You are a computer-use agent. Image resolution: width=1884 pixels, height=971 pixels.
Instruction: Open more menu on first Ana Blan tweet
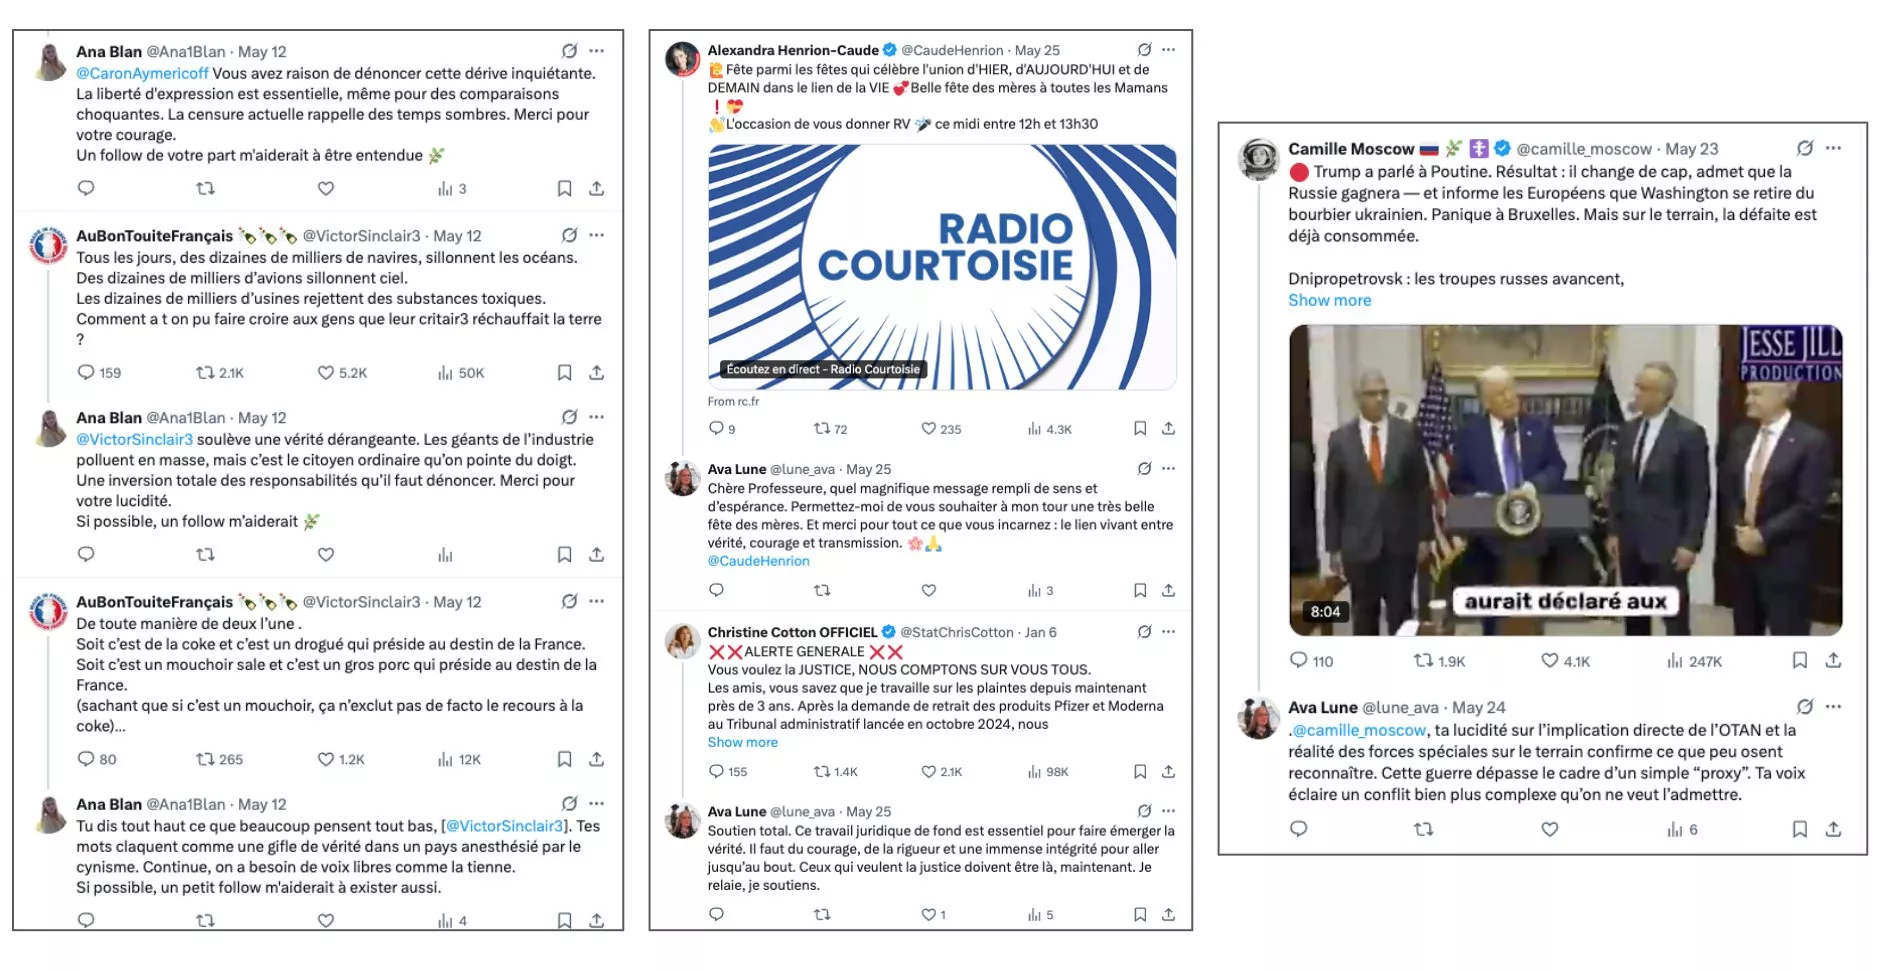597,51
